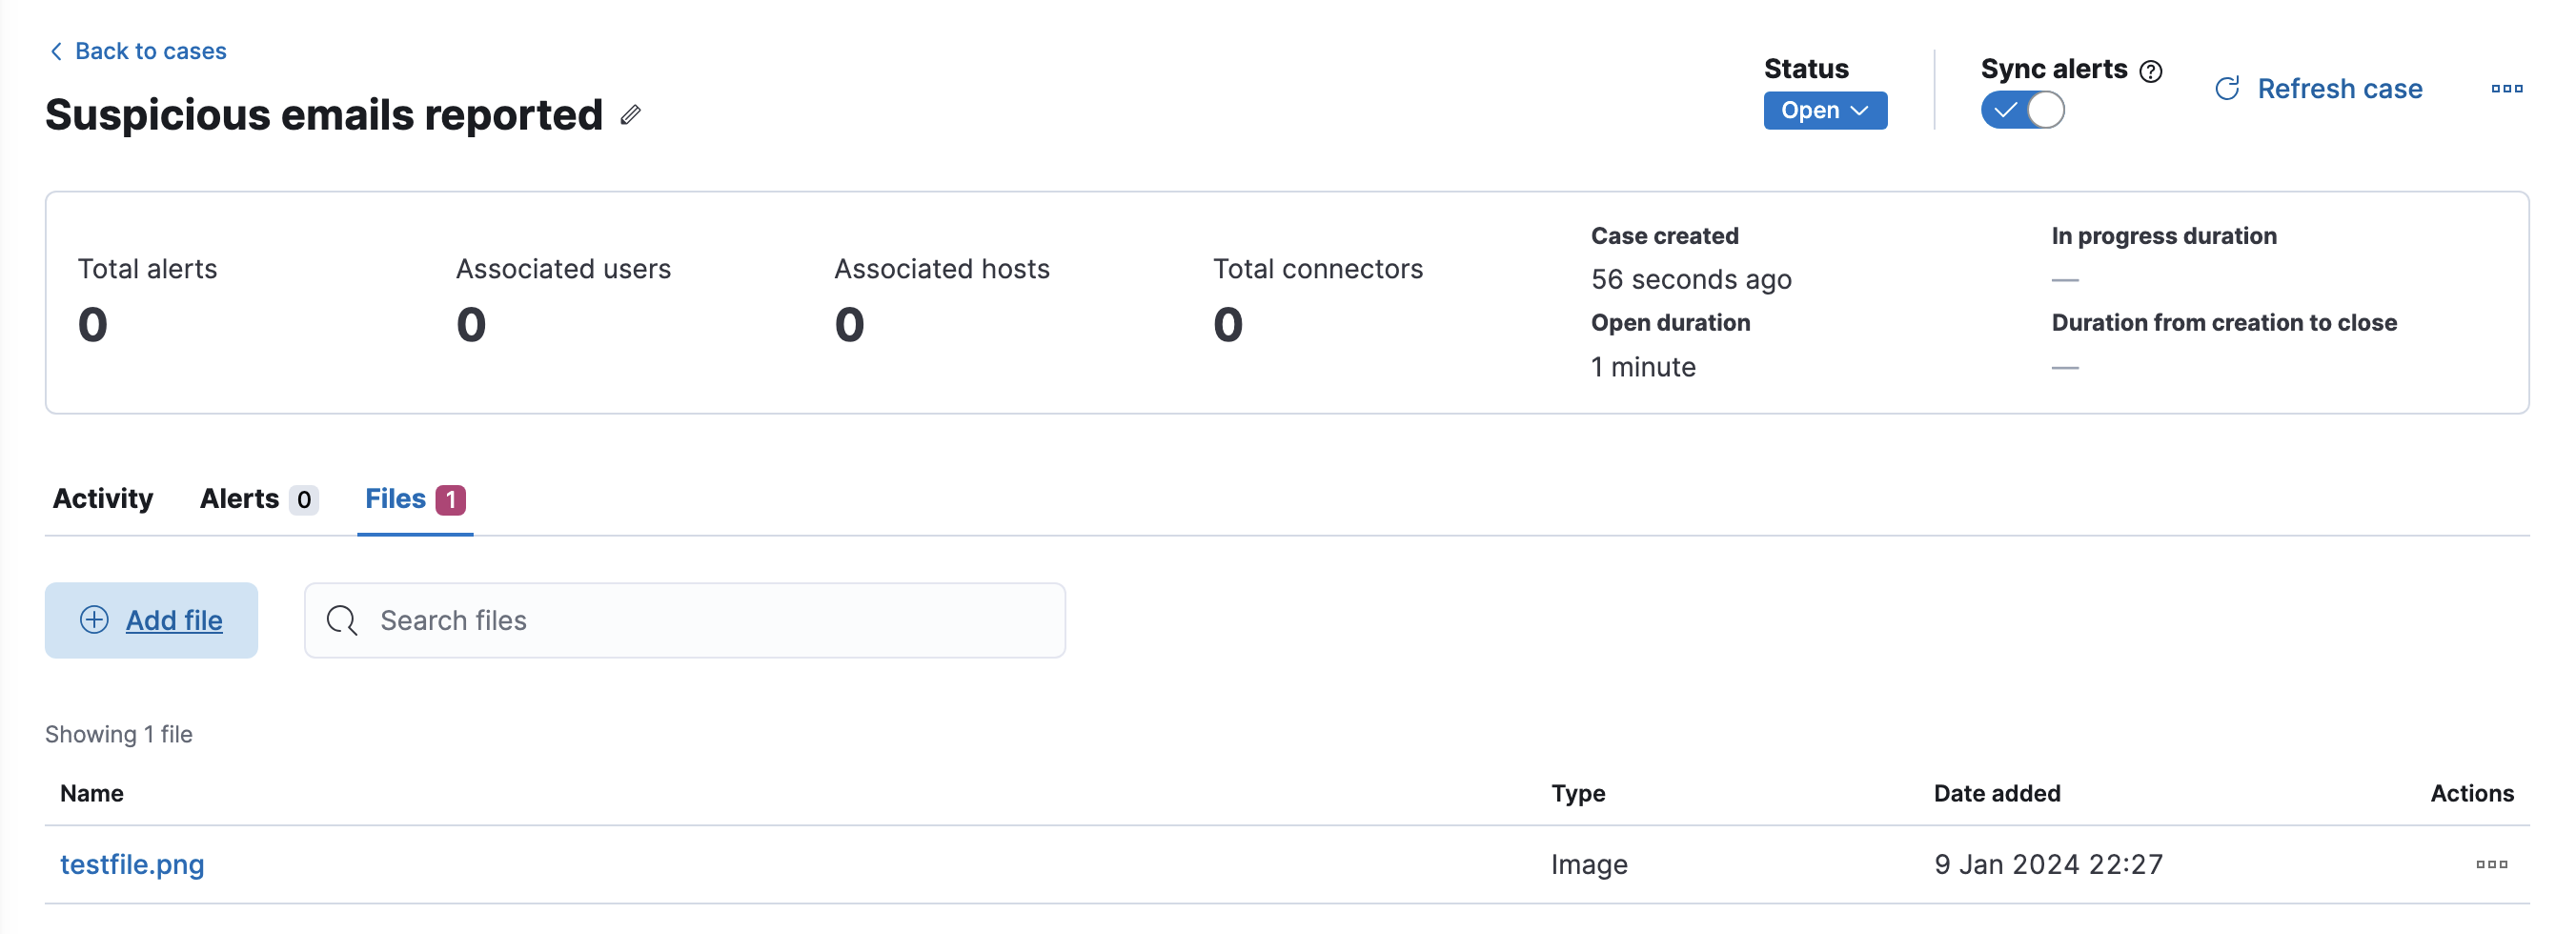Click the Type column header
This screenshot has height=934, width=2576.
coord(1577,793)
